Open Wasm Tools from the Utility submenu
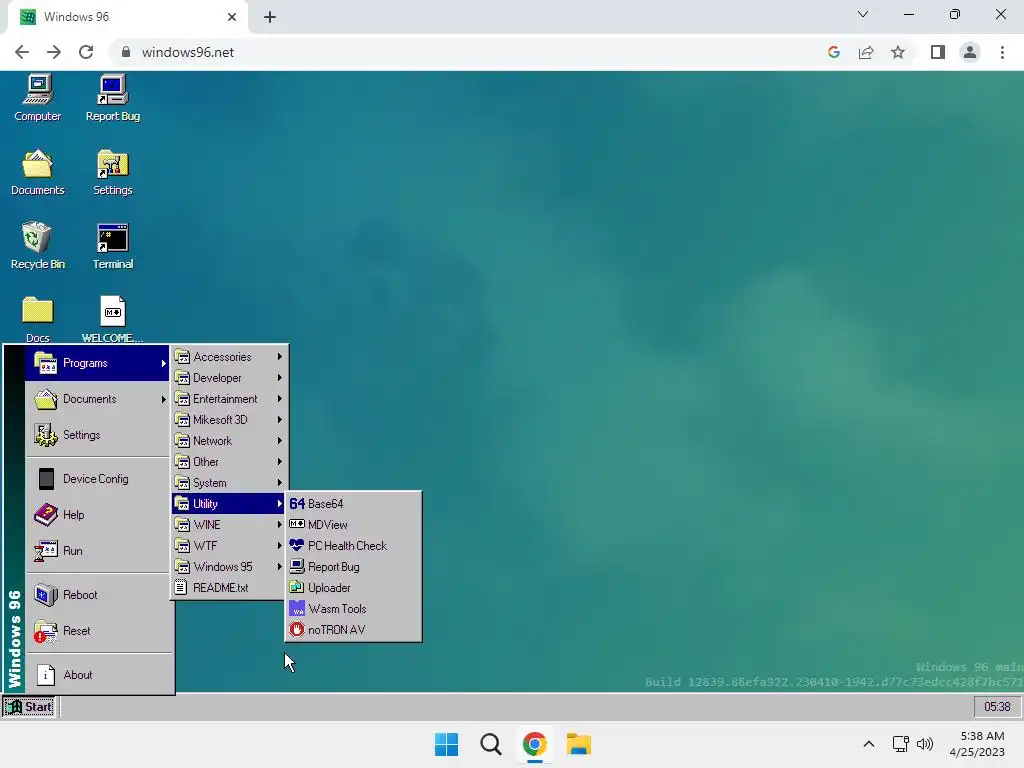Viewport: 1024px width, 768px height. coord(353,609)
